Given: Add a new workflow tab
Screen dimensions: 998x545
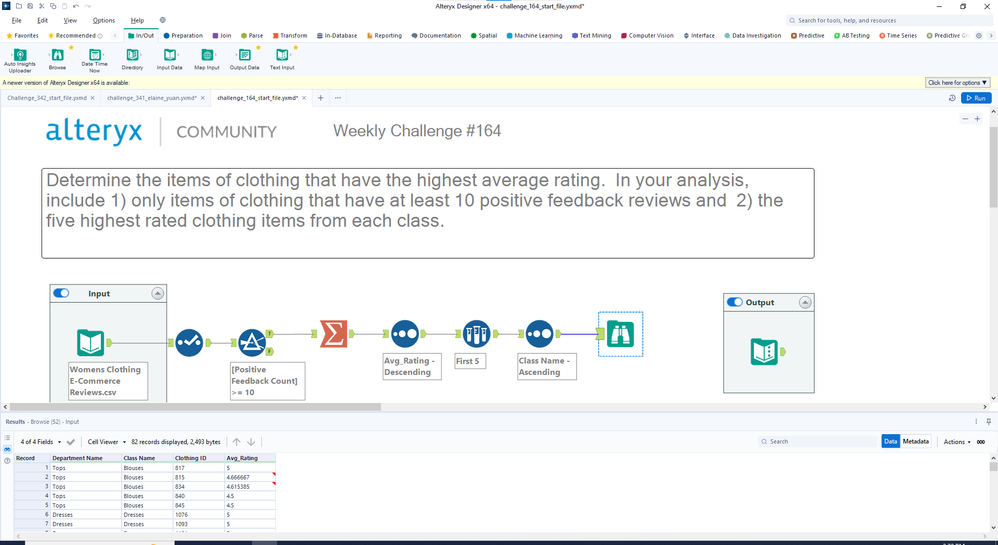Looking at the screenshot, I should (x=321, y=98).
